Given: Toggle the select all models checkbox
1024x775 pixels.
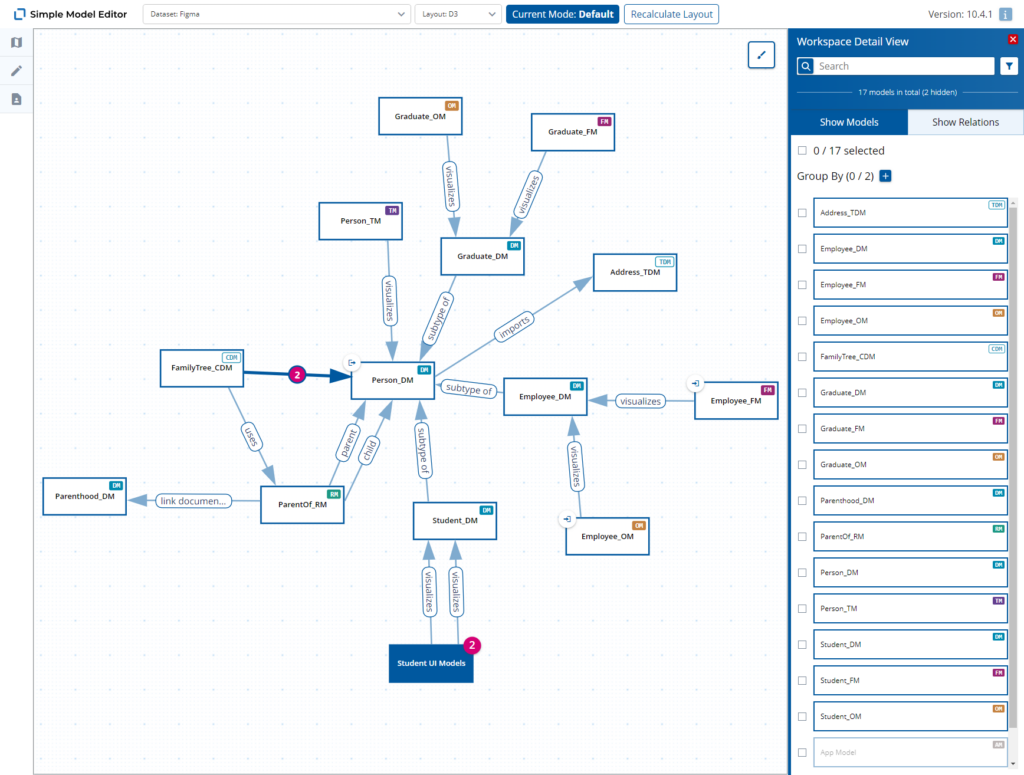Looking at the screenshot, I should [802, 151].
